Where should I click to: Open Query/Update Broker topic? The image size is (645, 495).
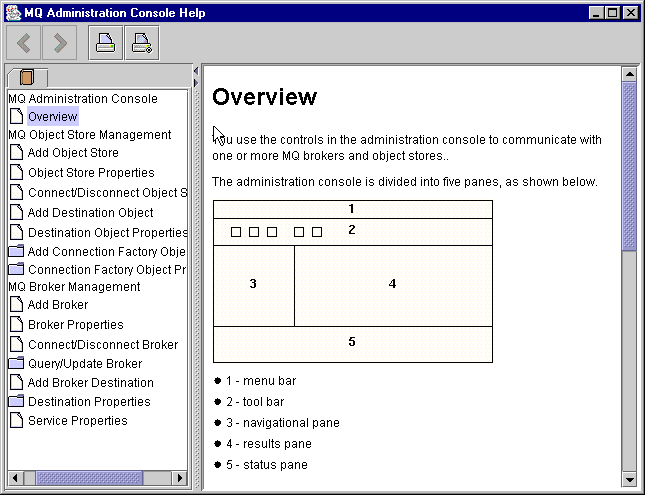click(x=85, y=364)
